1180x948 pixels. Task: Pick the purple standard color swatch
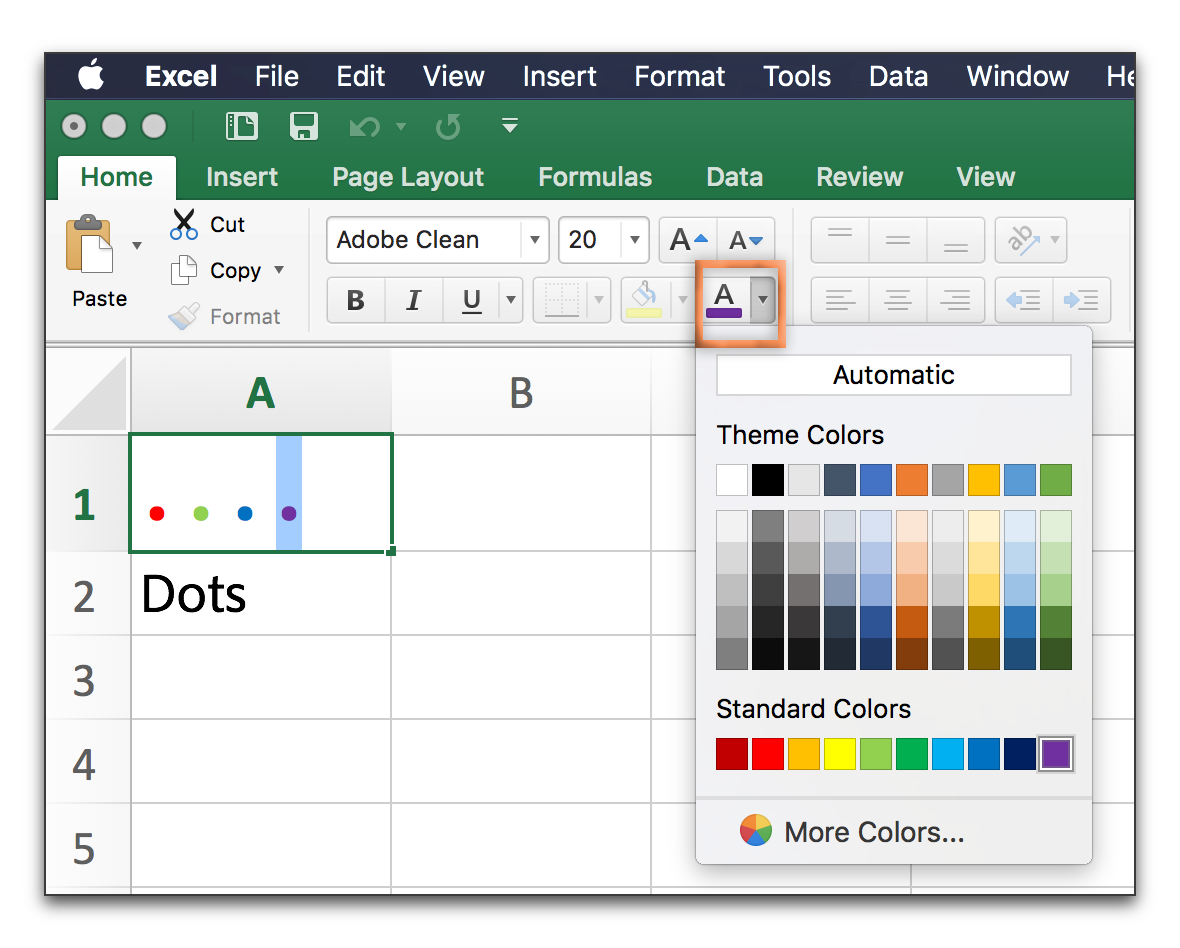[1055, 754]
